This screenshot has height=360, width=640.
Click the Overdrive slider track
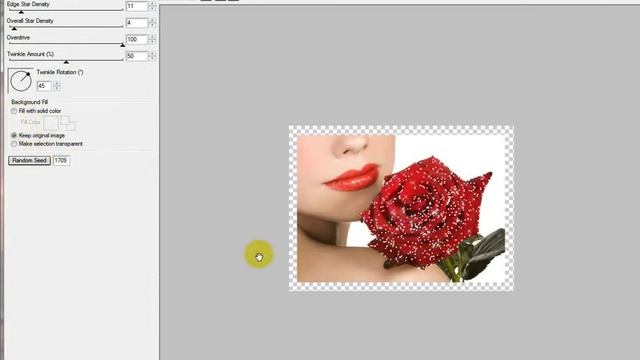click(x=65, y=44)
